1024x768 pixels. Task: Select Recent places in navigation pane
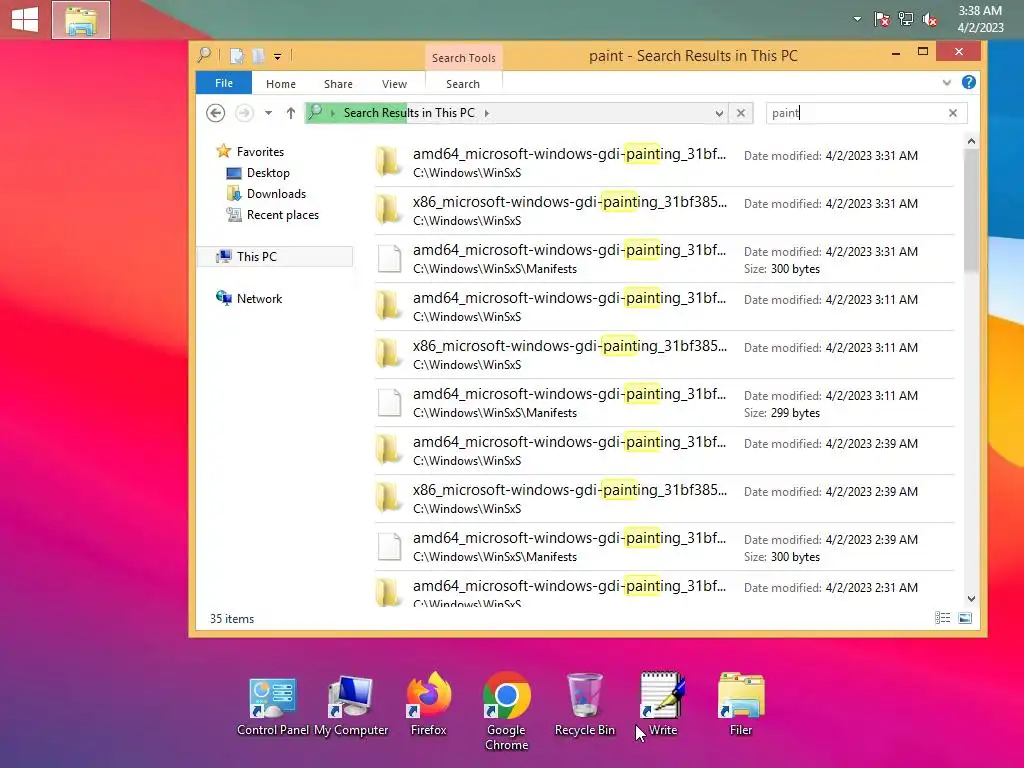273,215
